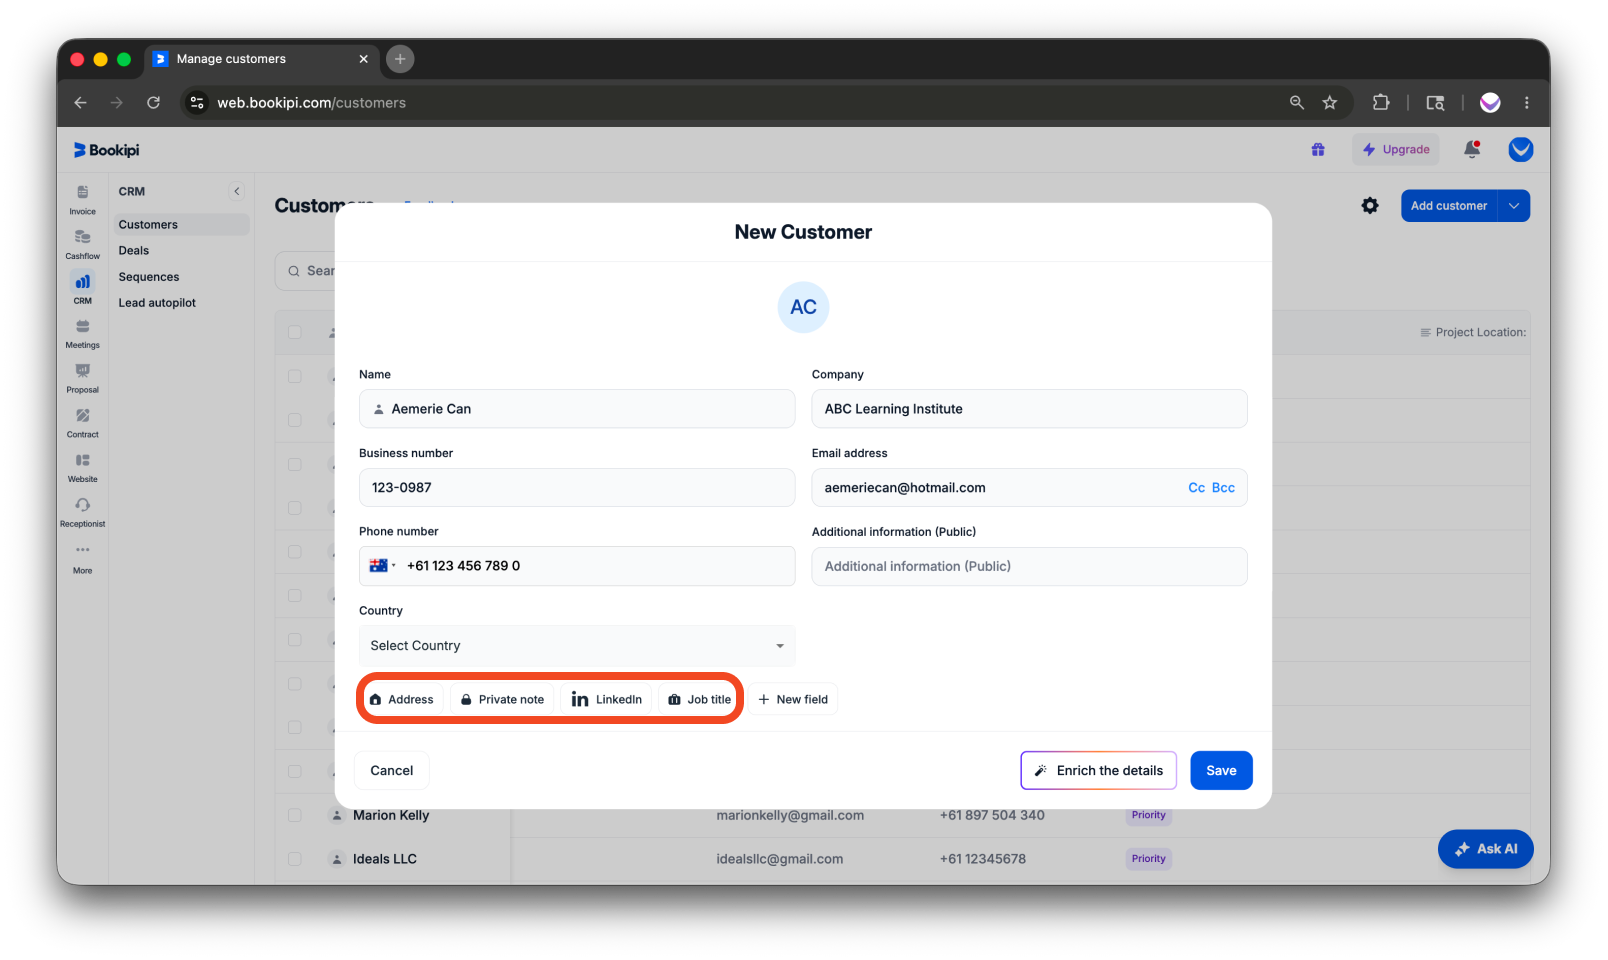Image resolution: width=1608 pixels, height=960 pixels.
Task: Open Meetings from the sidebar
Action: [83, 333]
